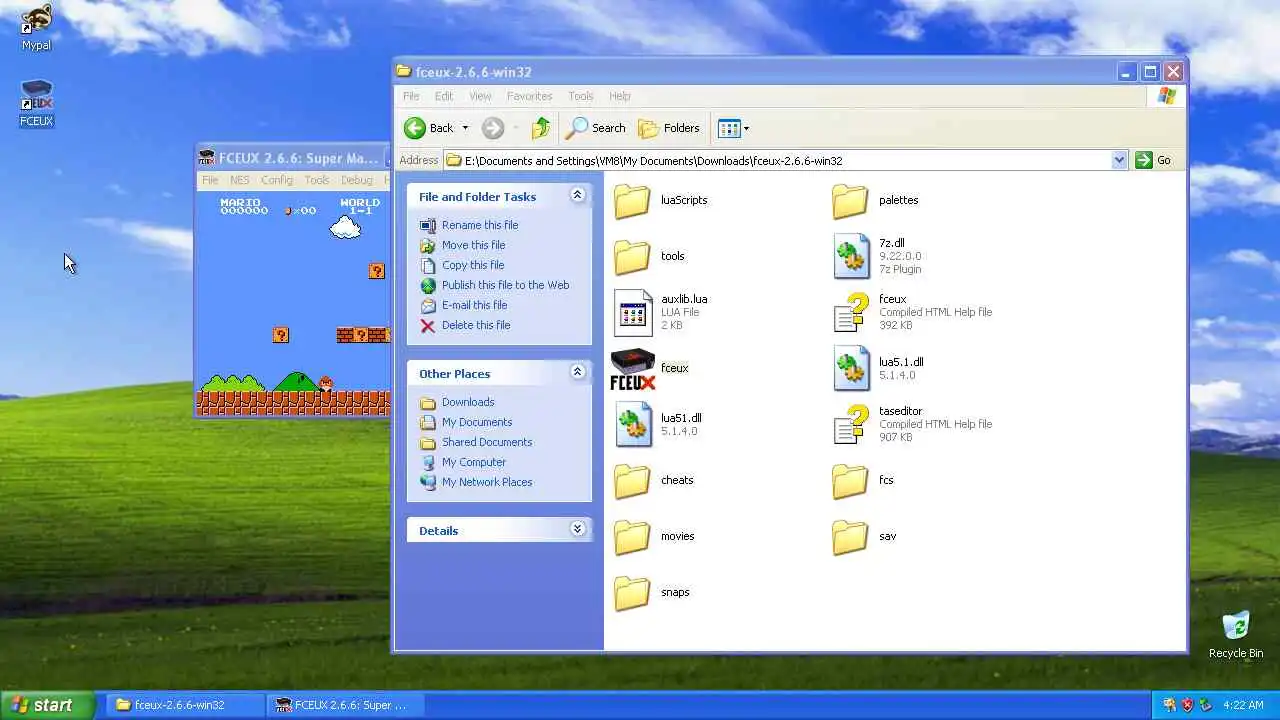Select the fcs folder icon

[850, 481]
